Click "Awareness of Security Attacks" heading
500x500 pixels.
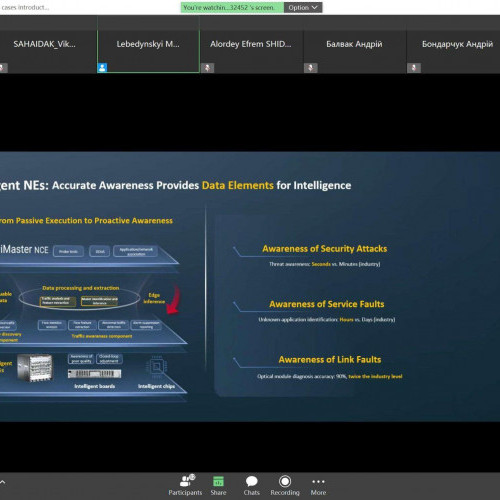click(325, 249)
